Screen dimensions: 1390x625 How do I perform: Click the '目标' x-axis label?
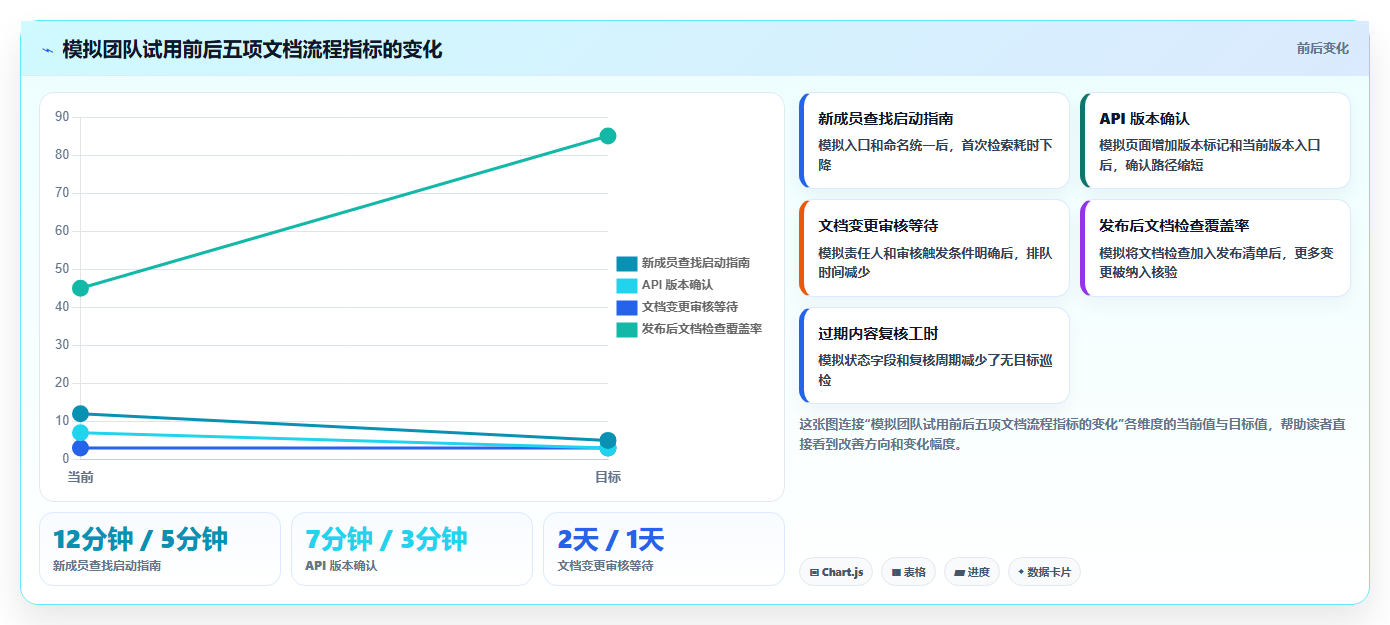tap(608, 477)
